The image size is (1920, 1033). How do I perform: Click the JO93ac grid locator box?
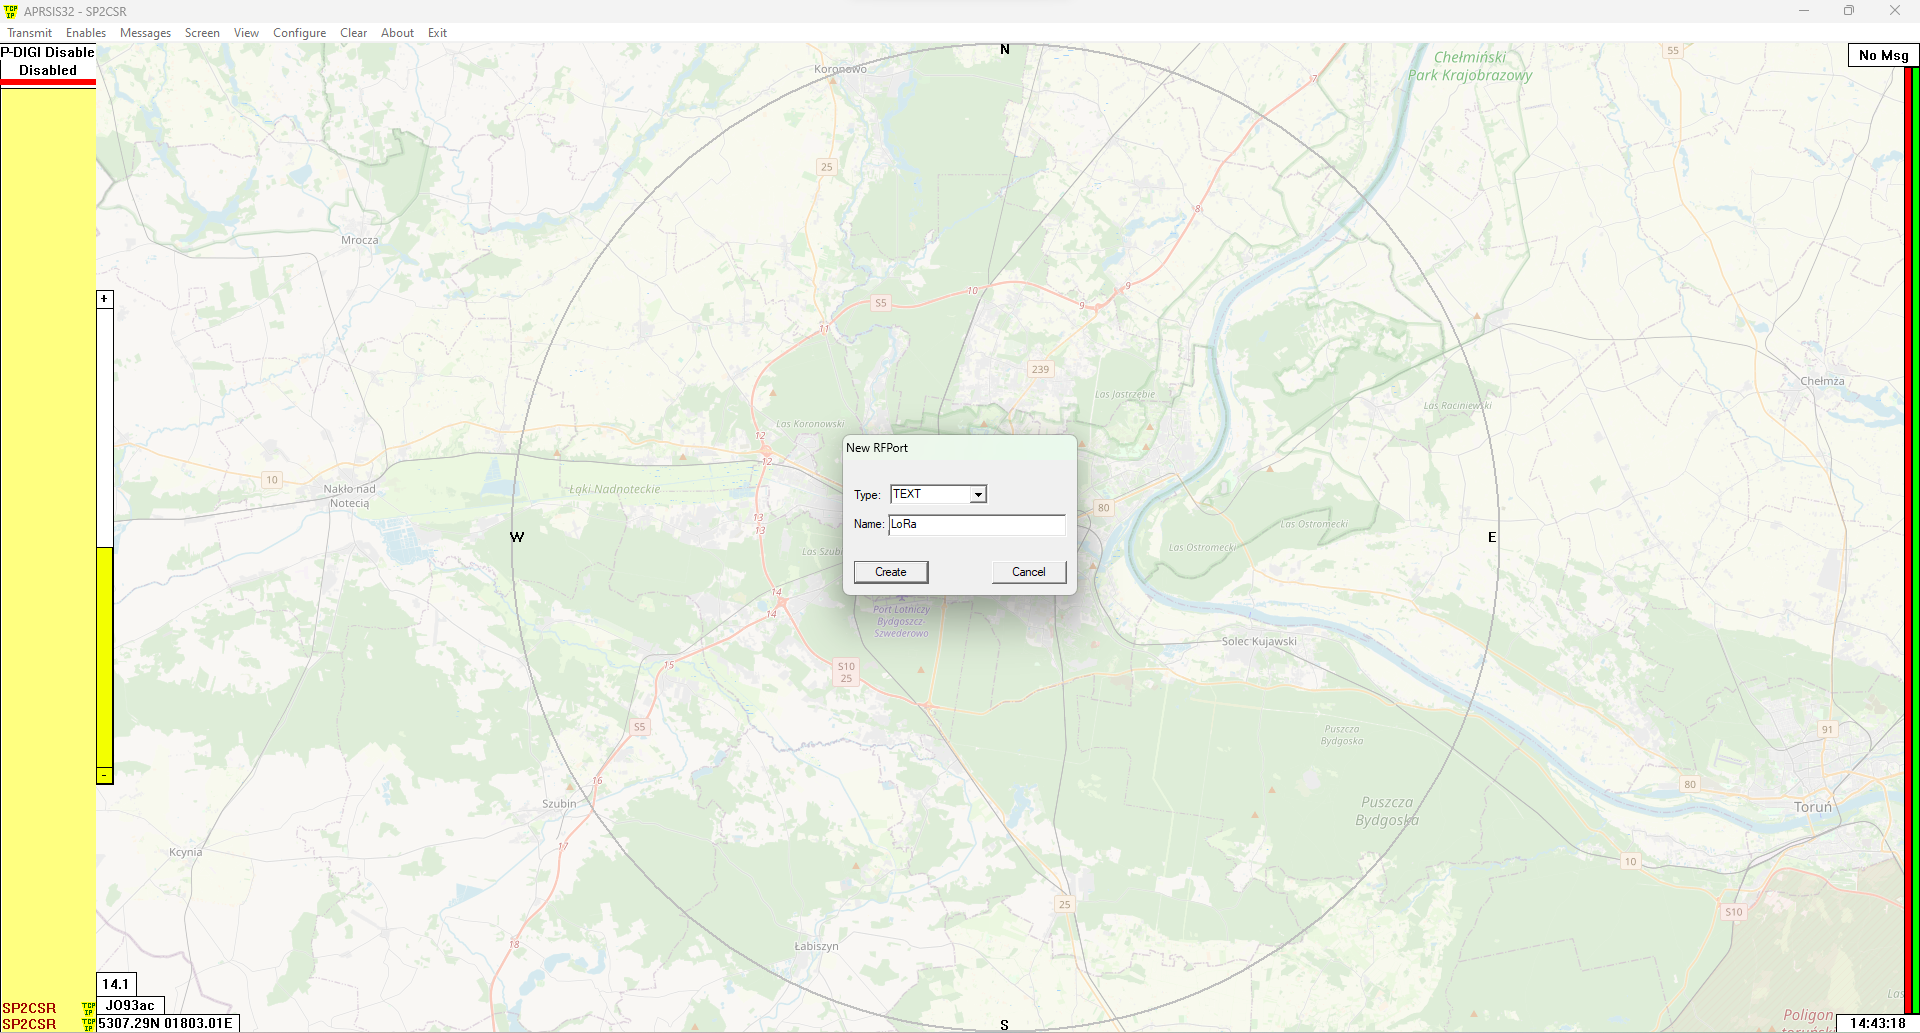point(130,1006)
